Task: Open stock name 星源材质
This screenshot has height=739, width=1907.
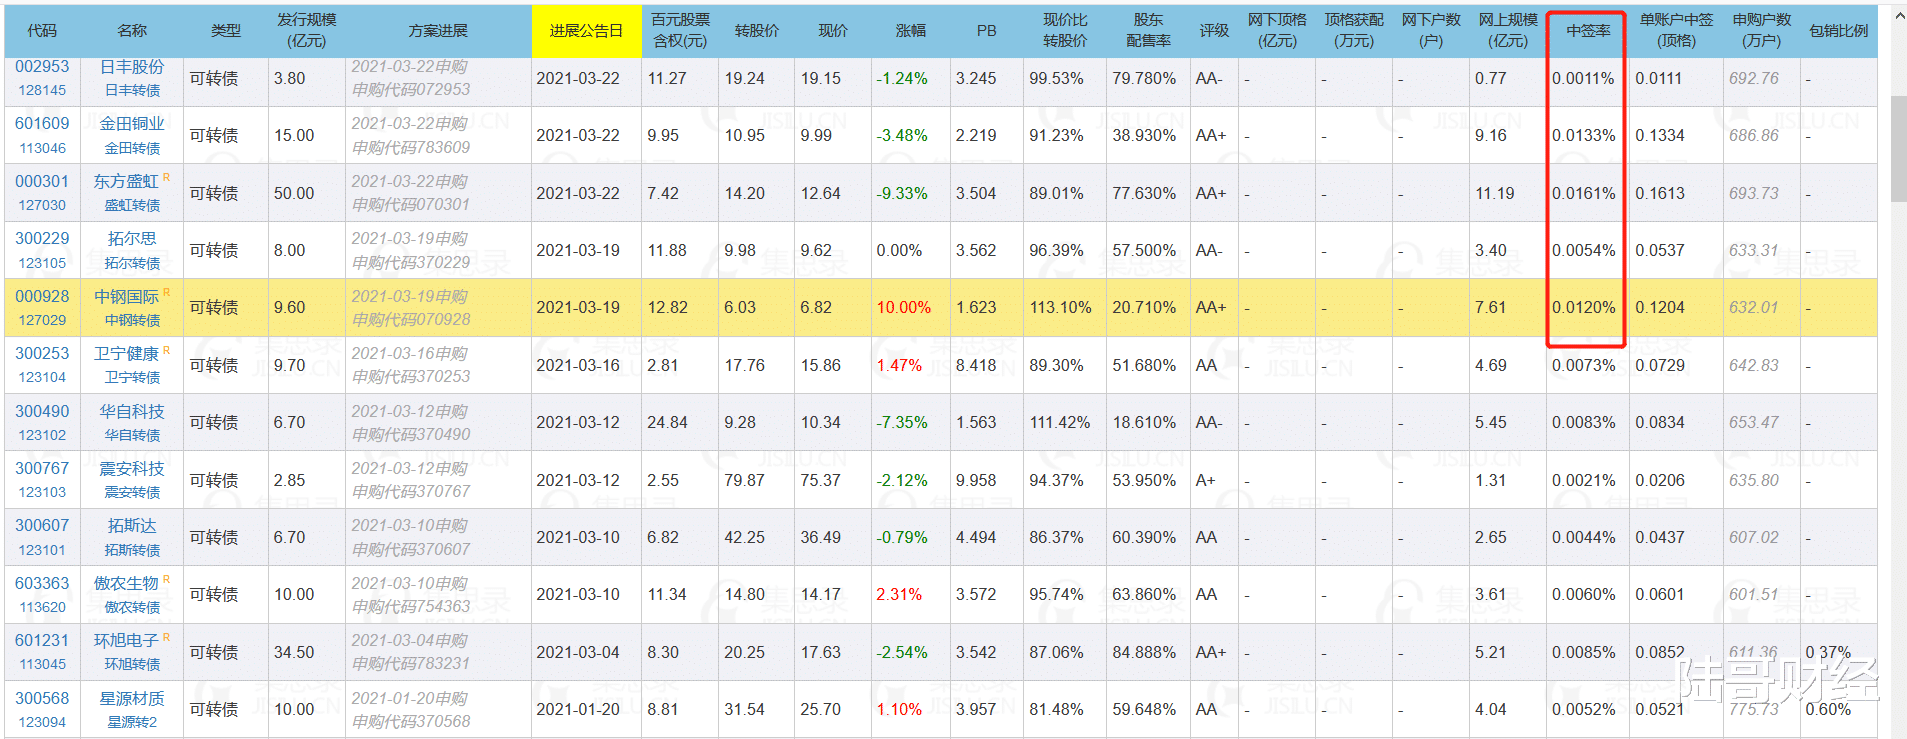Action: tap(132, 699)
